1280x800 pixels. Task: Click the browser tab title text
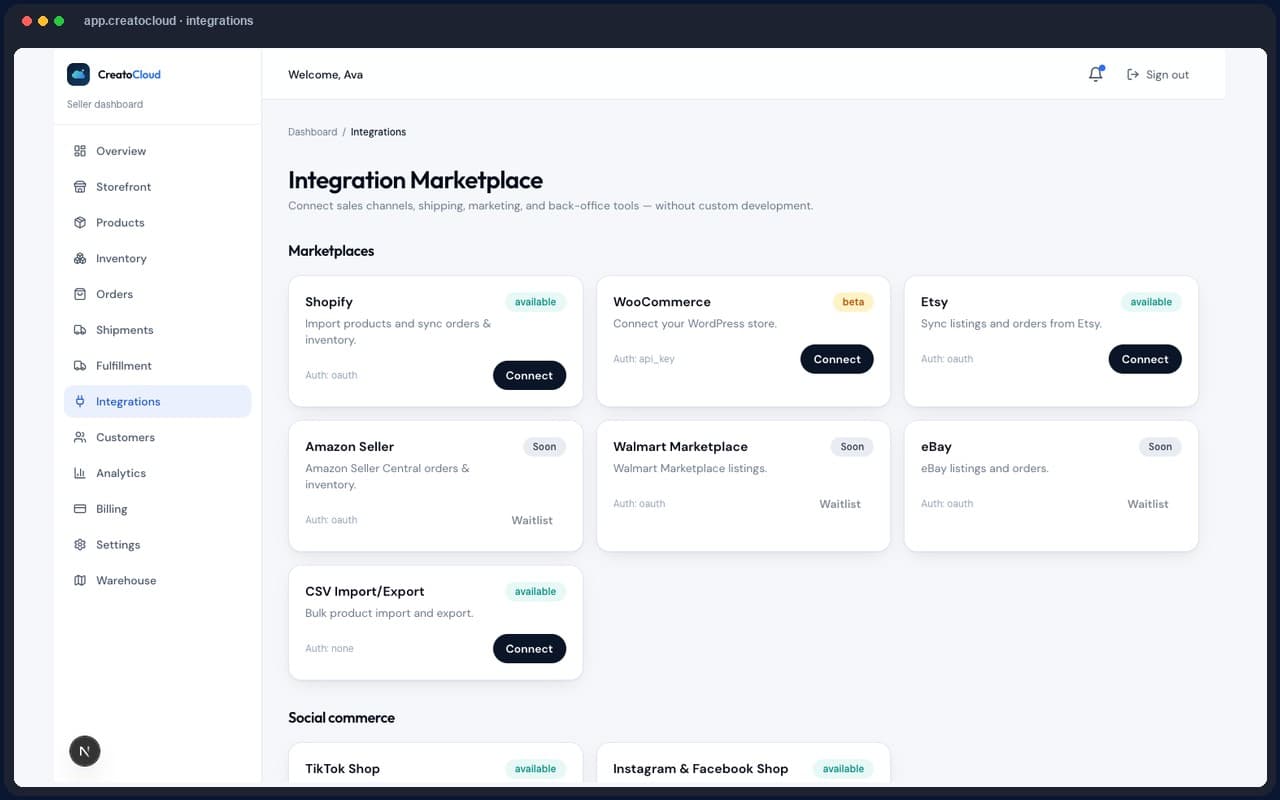[168, 21]
